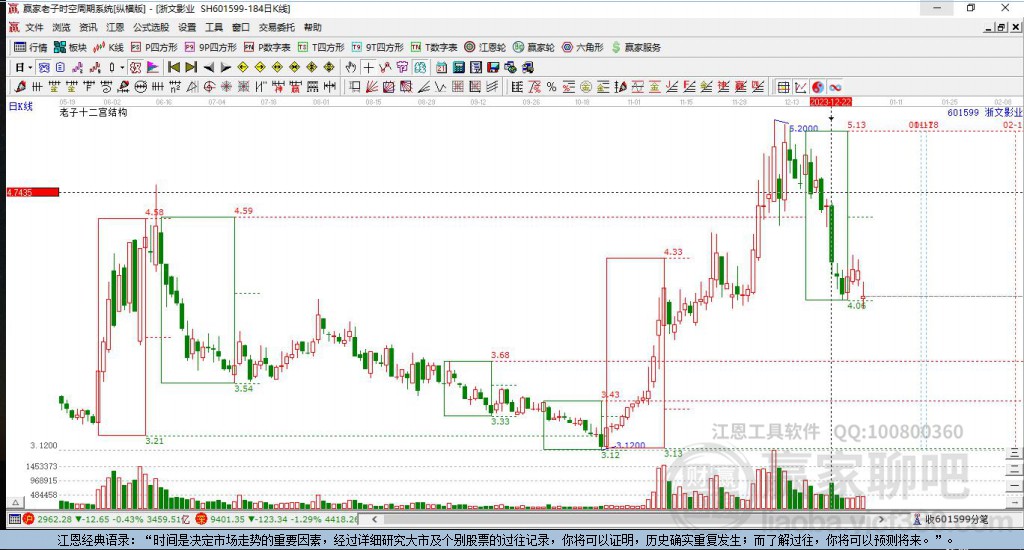The height and width of the screenshot is (550, 1024).
Task: Open the 行情 quotes view
Action: [30, 47]
